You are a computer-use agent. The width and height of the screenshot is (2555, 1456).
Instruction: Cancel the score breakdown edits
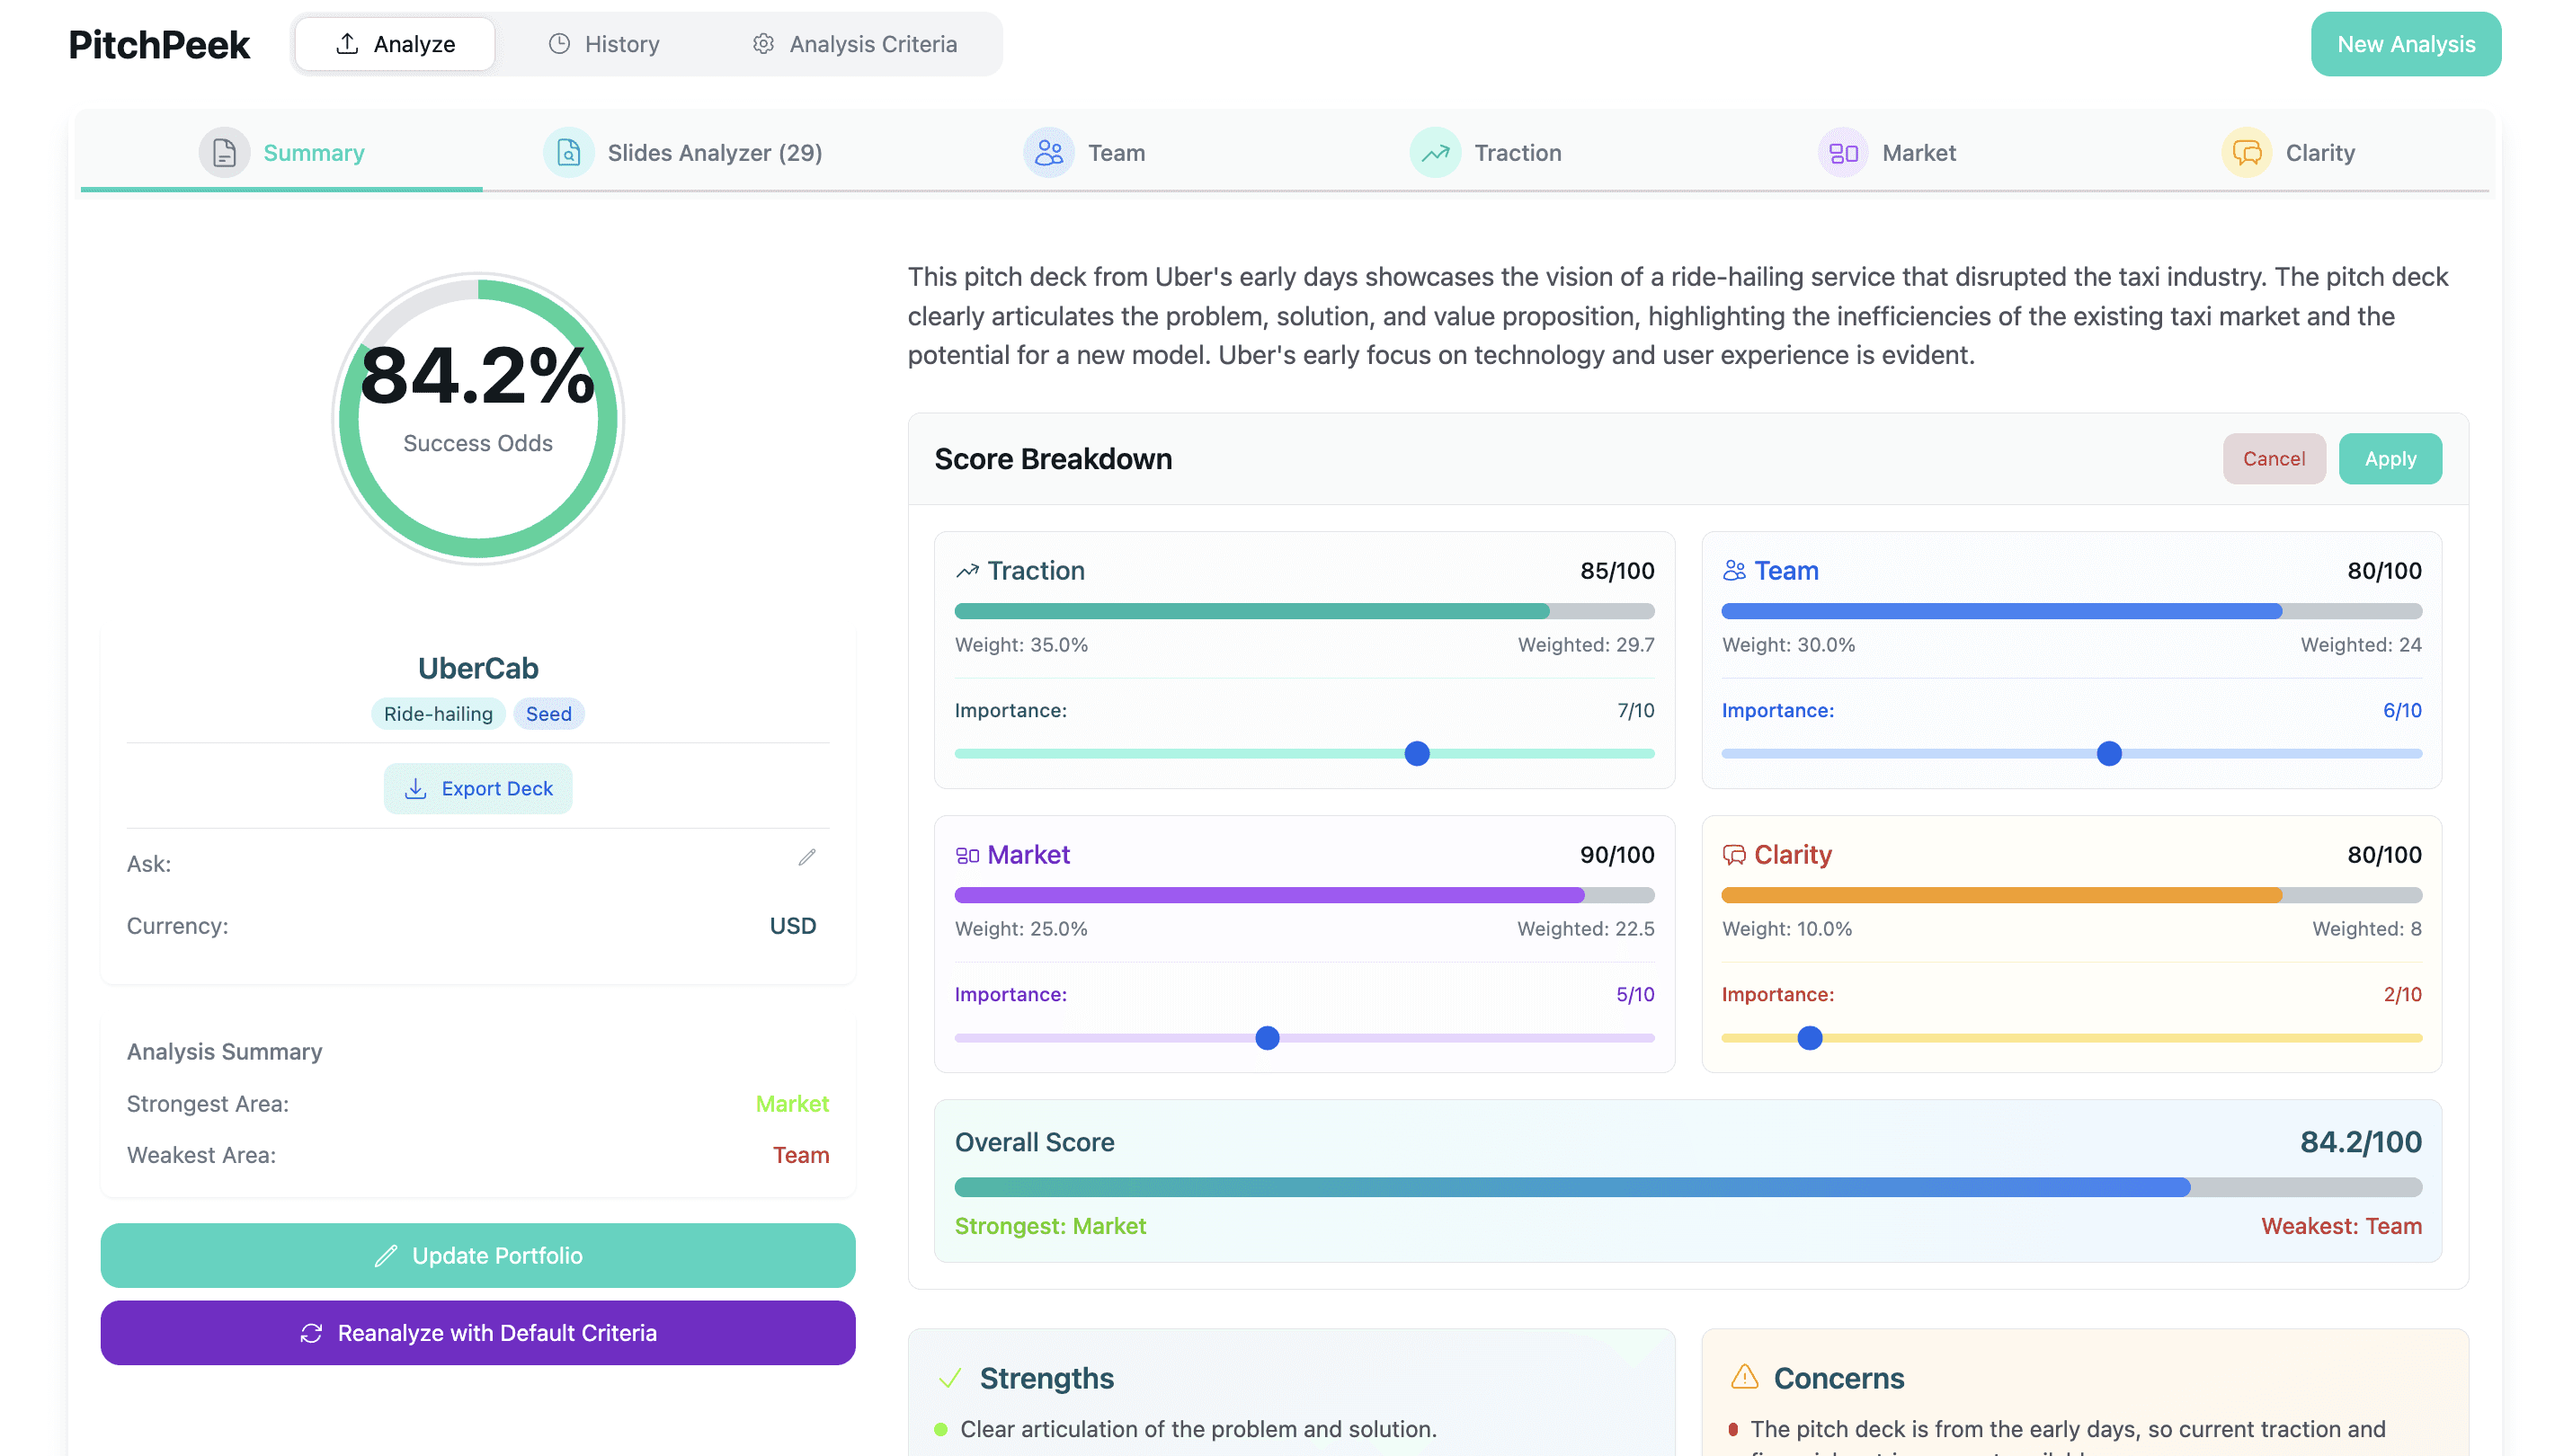tap(2273, 459)
